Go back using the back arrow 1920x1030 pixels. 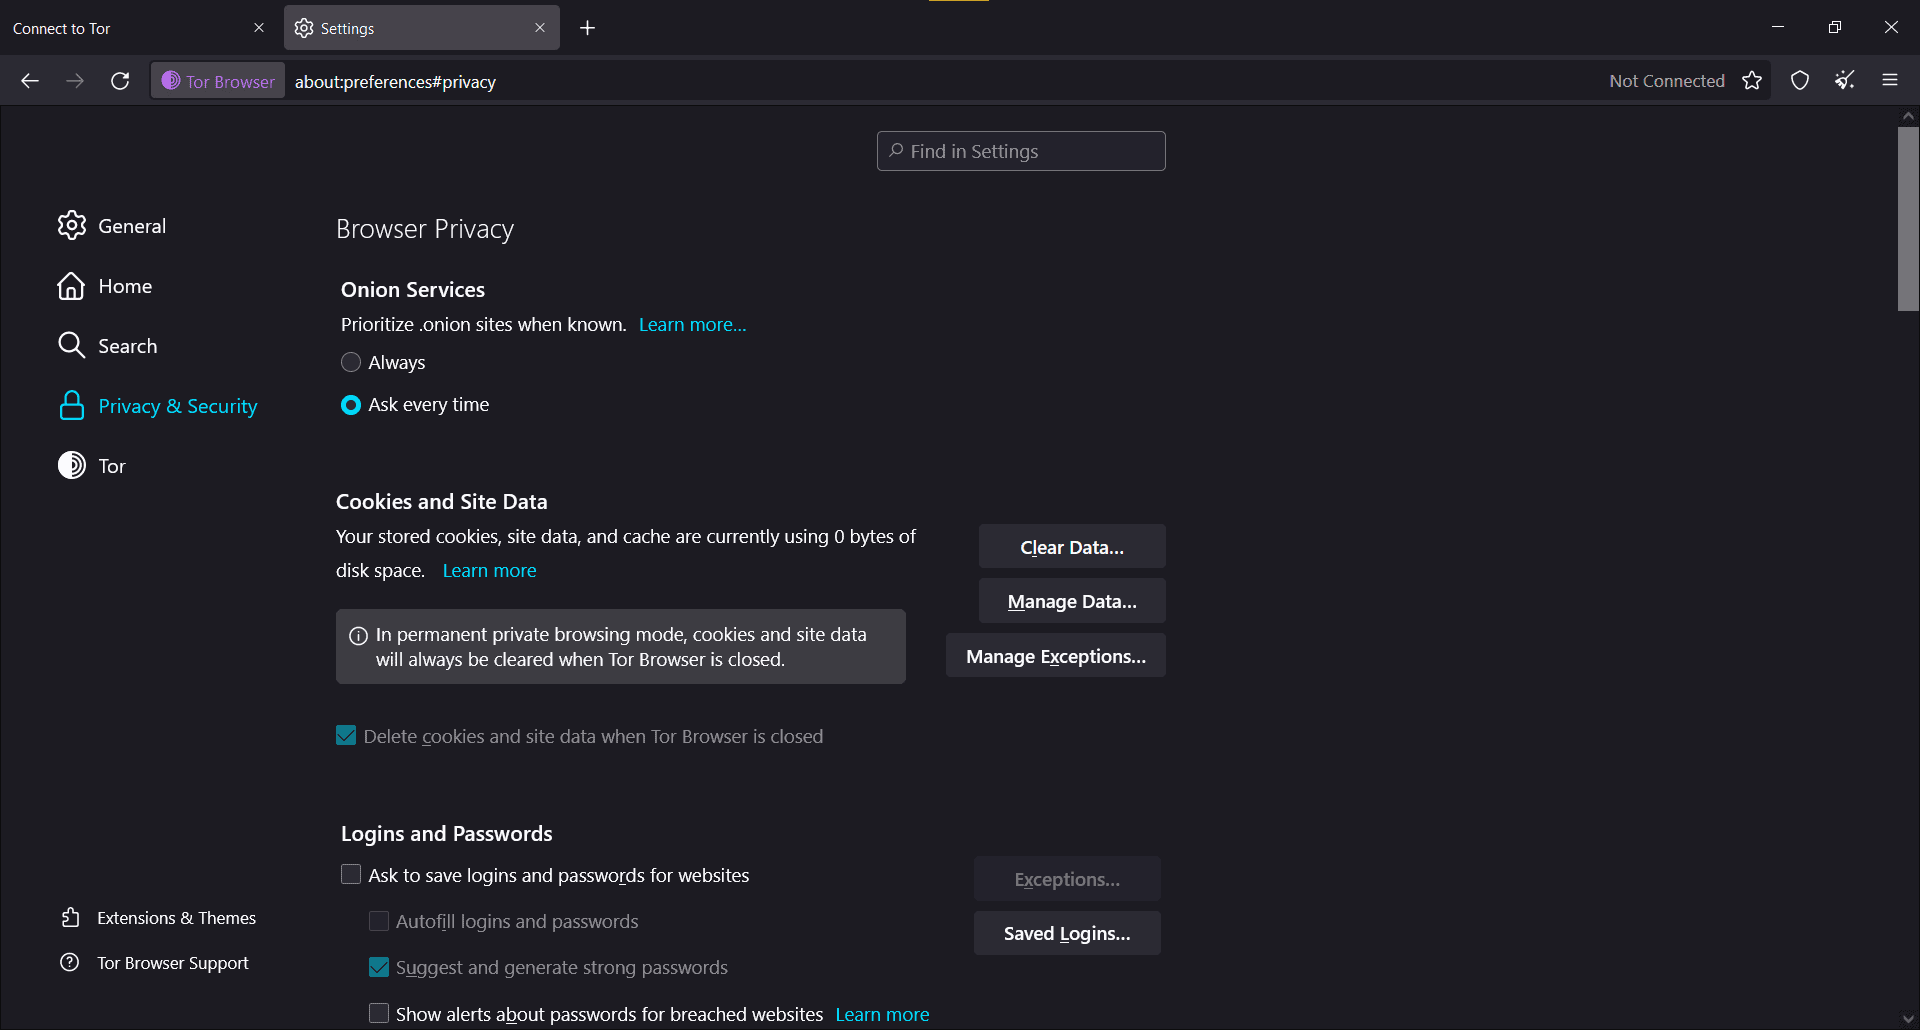pos(30,81)
